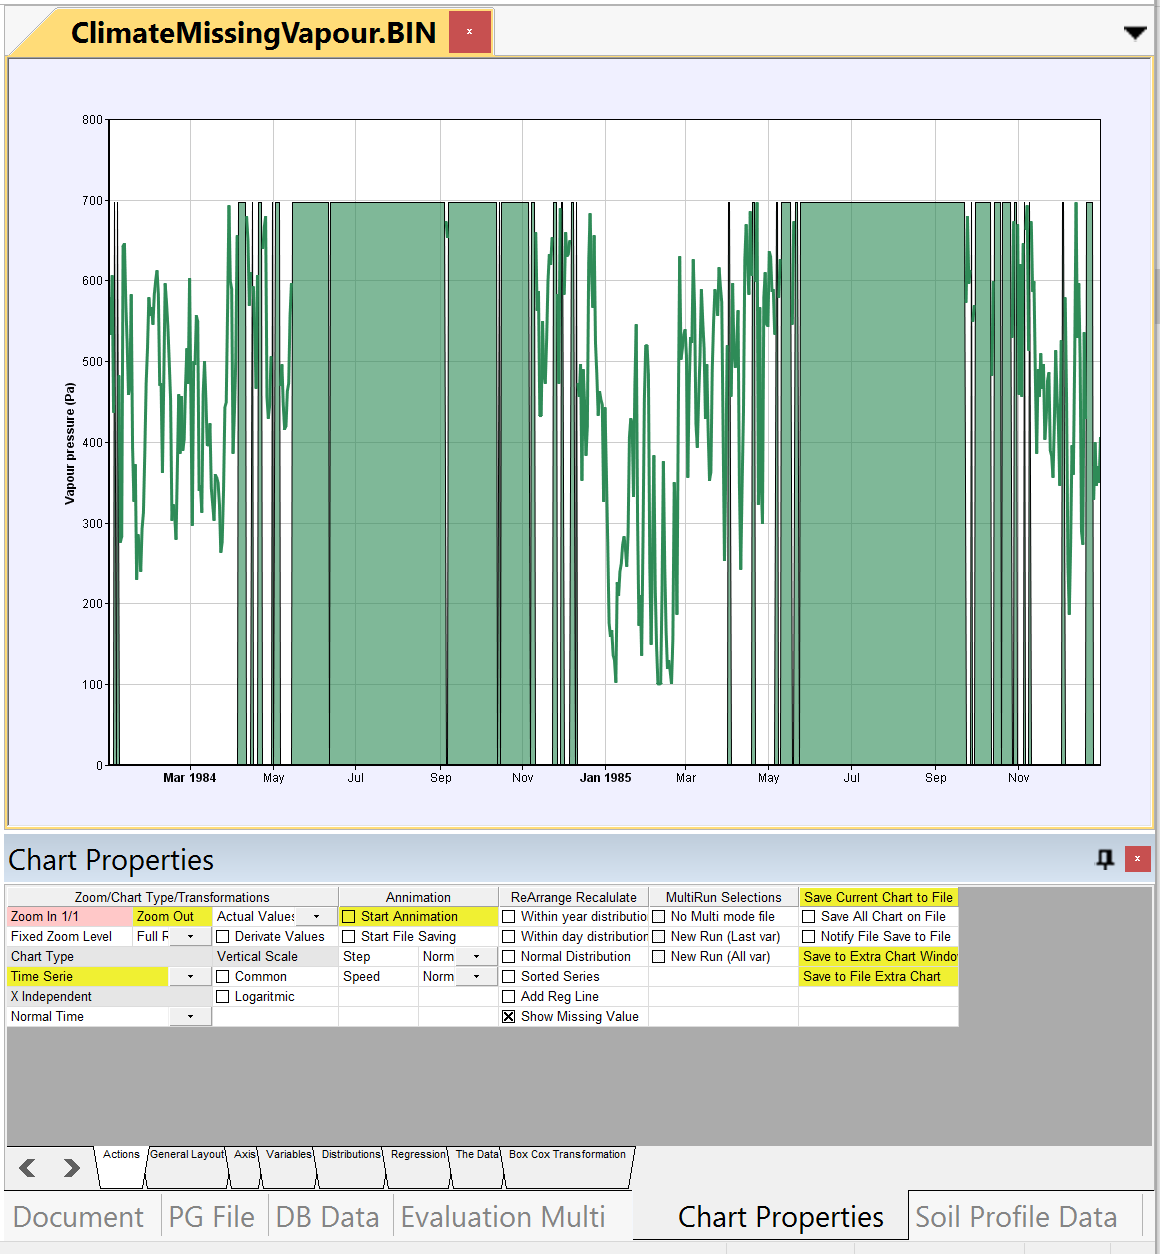Viewport: 1160px width, 1254px height.
Task: Switch to the General Layout tab
Action: (x=187, y=1166)
